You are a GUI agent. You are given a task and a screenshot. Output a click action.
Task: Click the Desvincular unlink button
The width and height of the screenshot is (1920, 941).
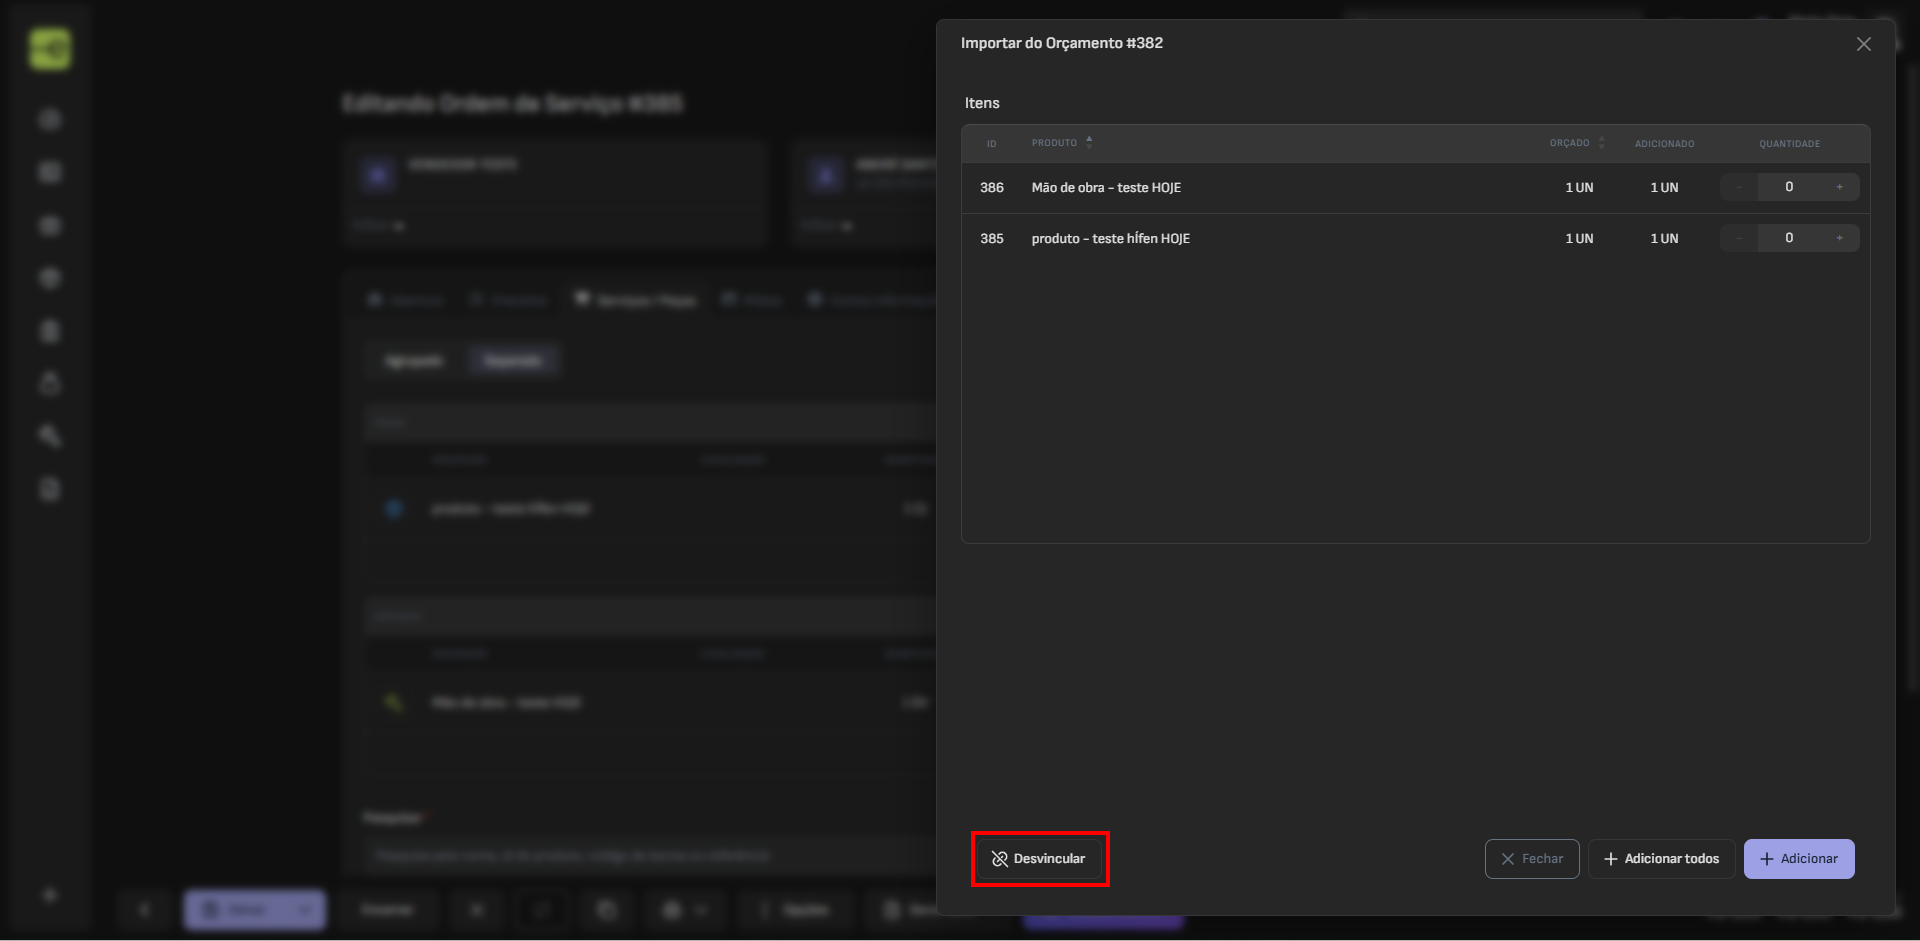pos(1039,859)
